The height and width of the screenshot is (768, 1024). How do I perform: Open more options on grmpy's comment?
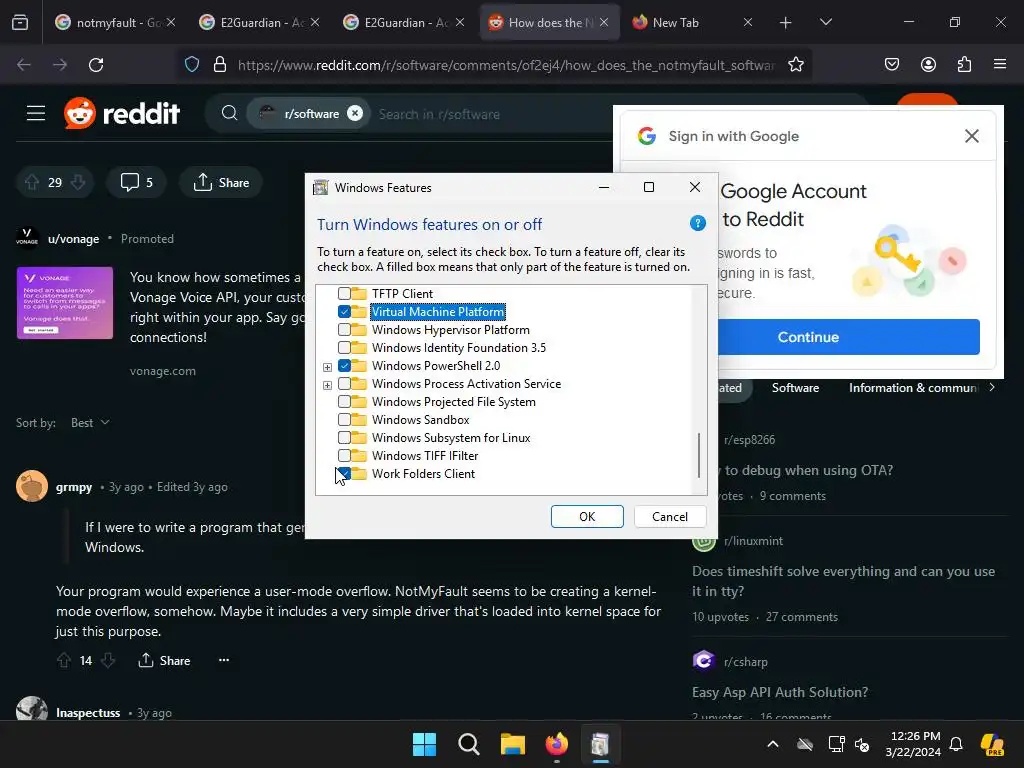224,660
